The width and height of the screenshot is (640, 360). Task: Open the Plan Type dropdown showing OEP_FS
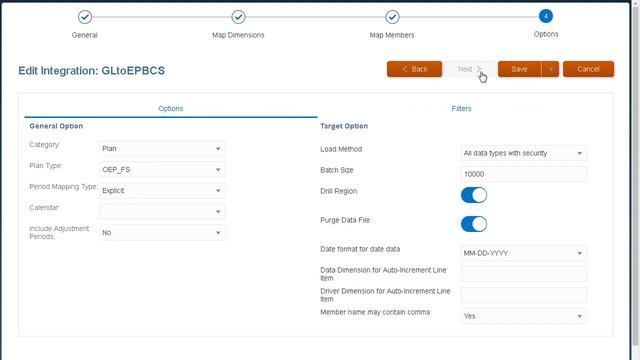click(x=162, y=169)
